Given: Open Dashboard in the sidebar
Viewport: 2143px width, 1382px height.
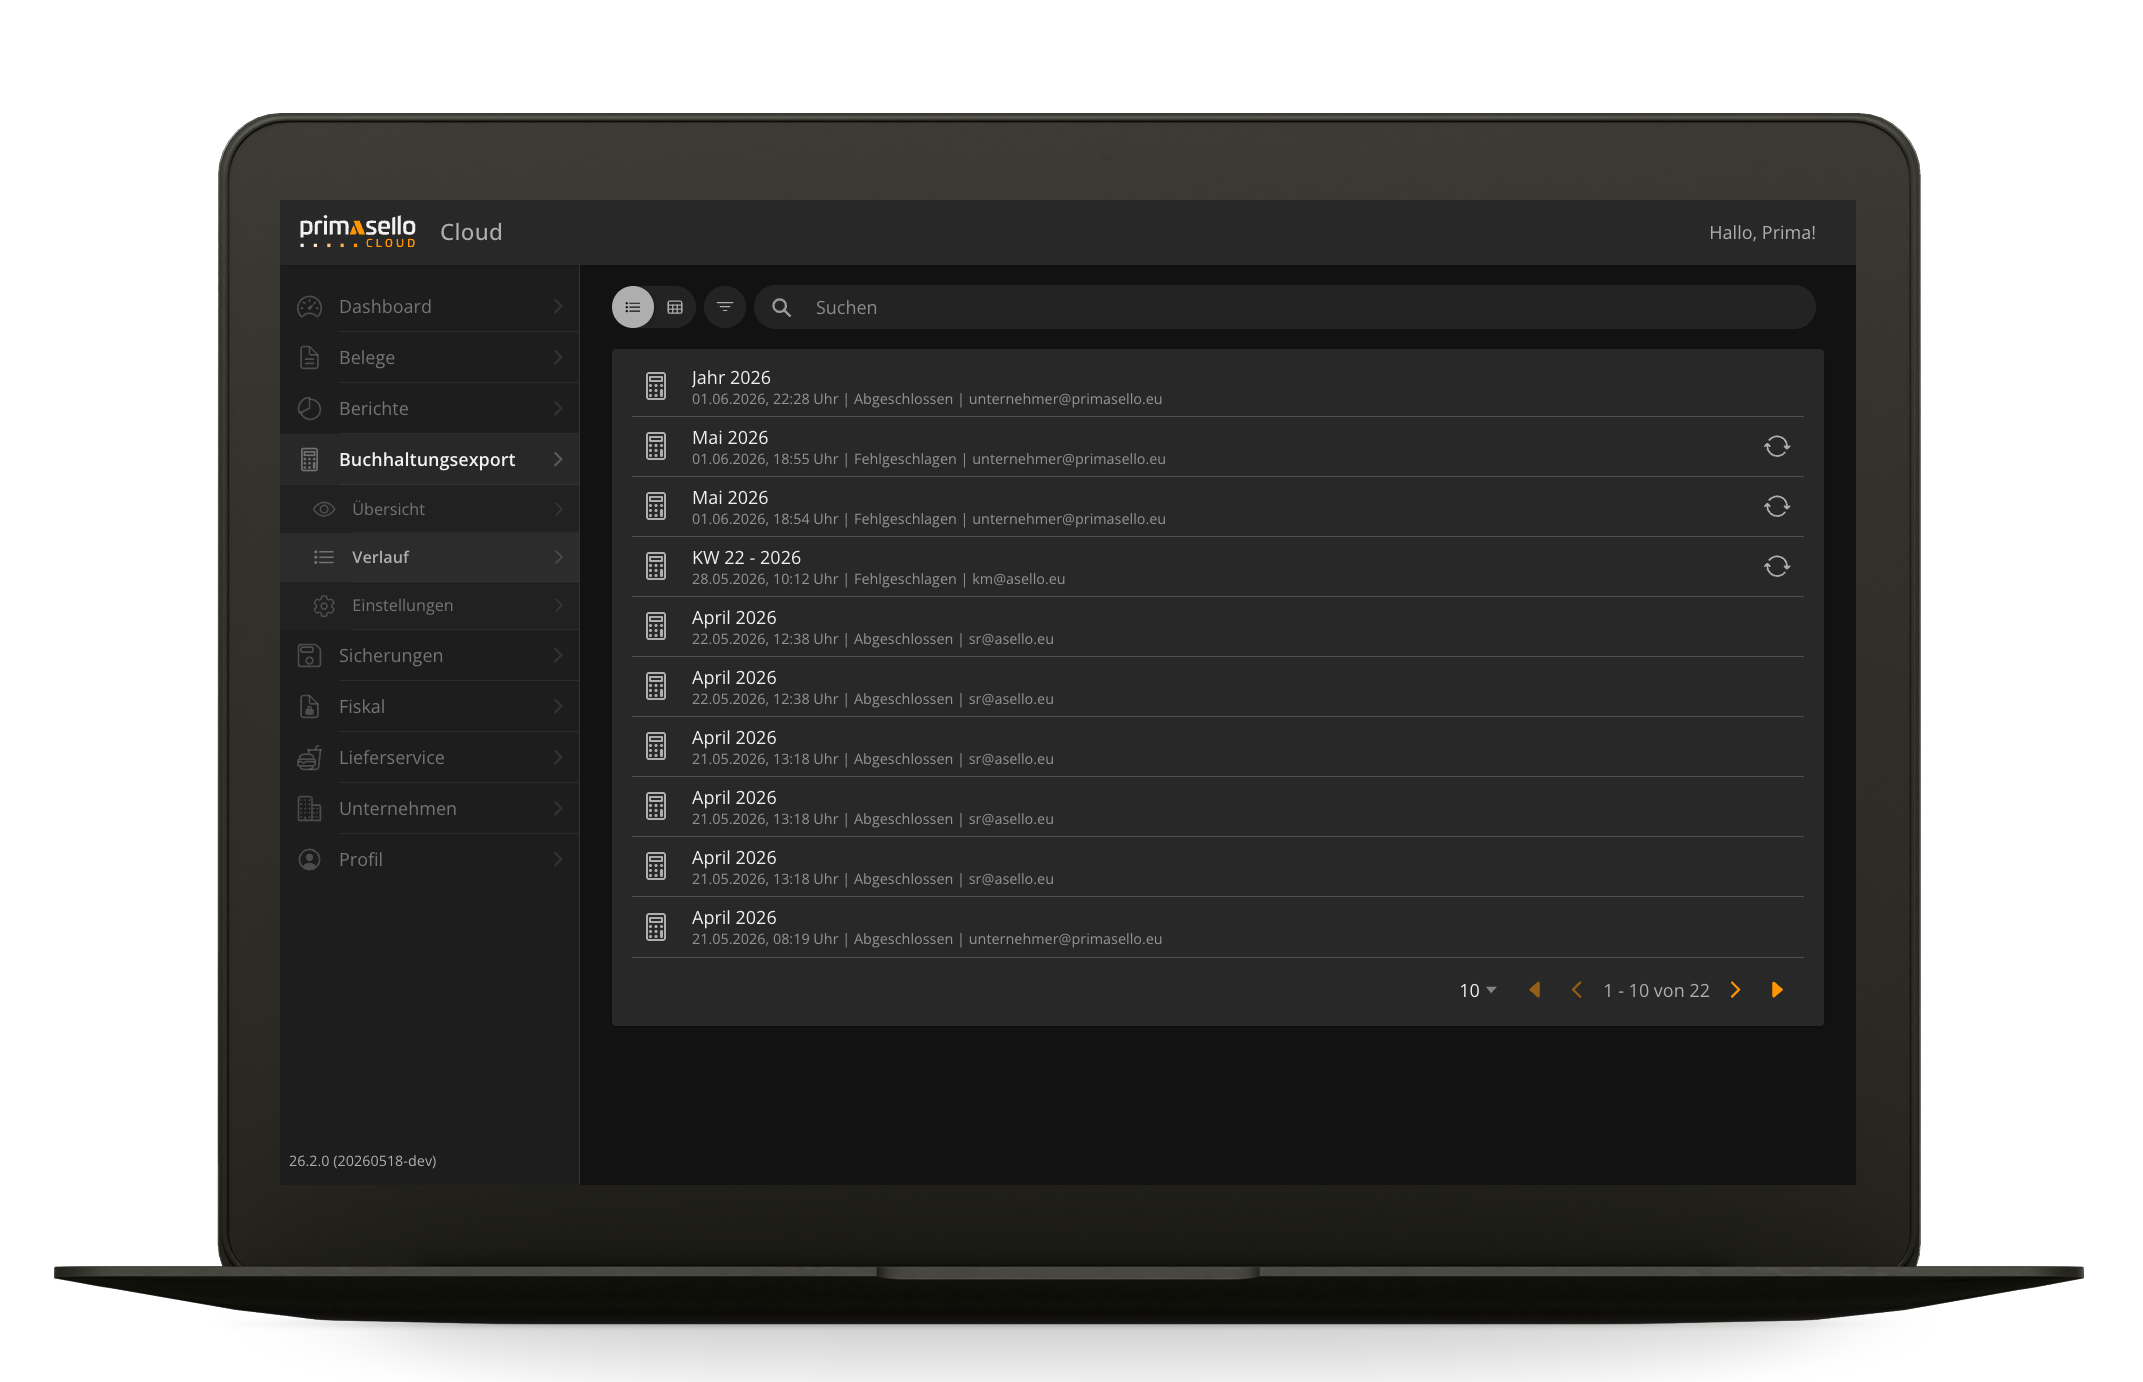Looking at the screenshot, I should tap(430, 306).
